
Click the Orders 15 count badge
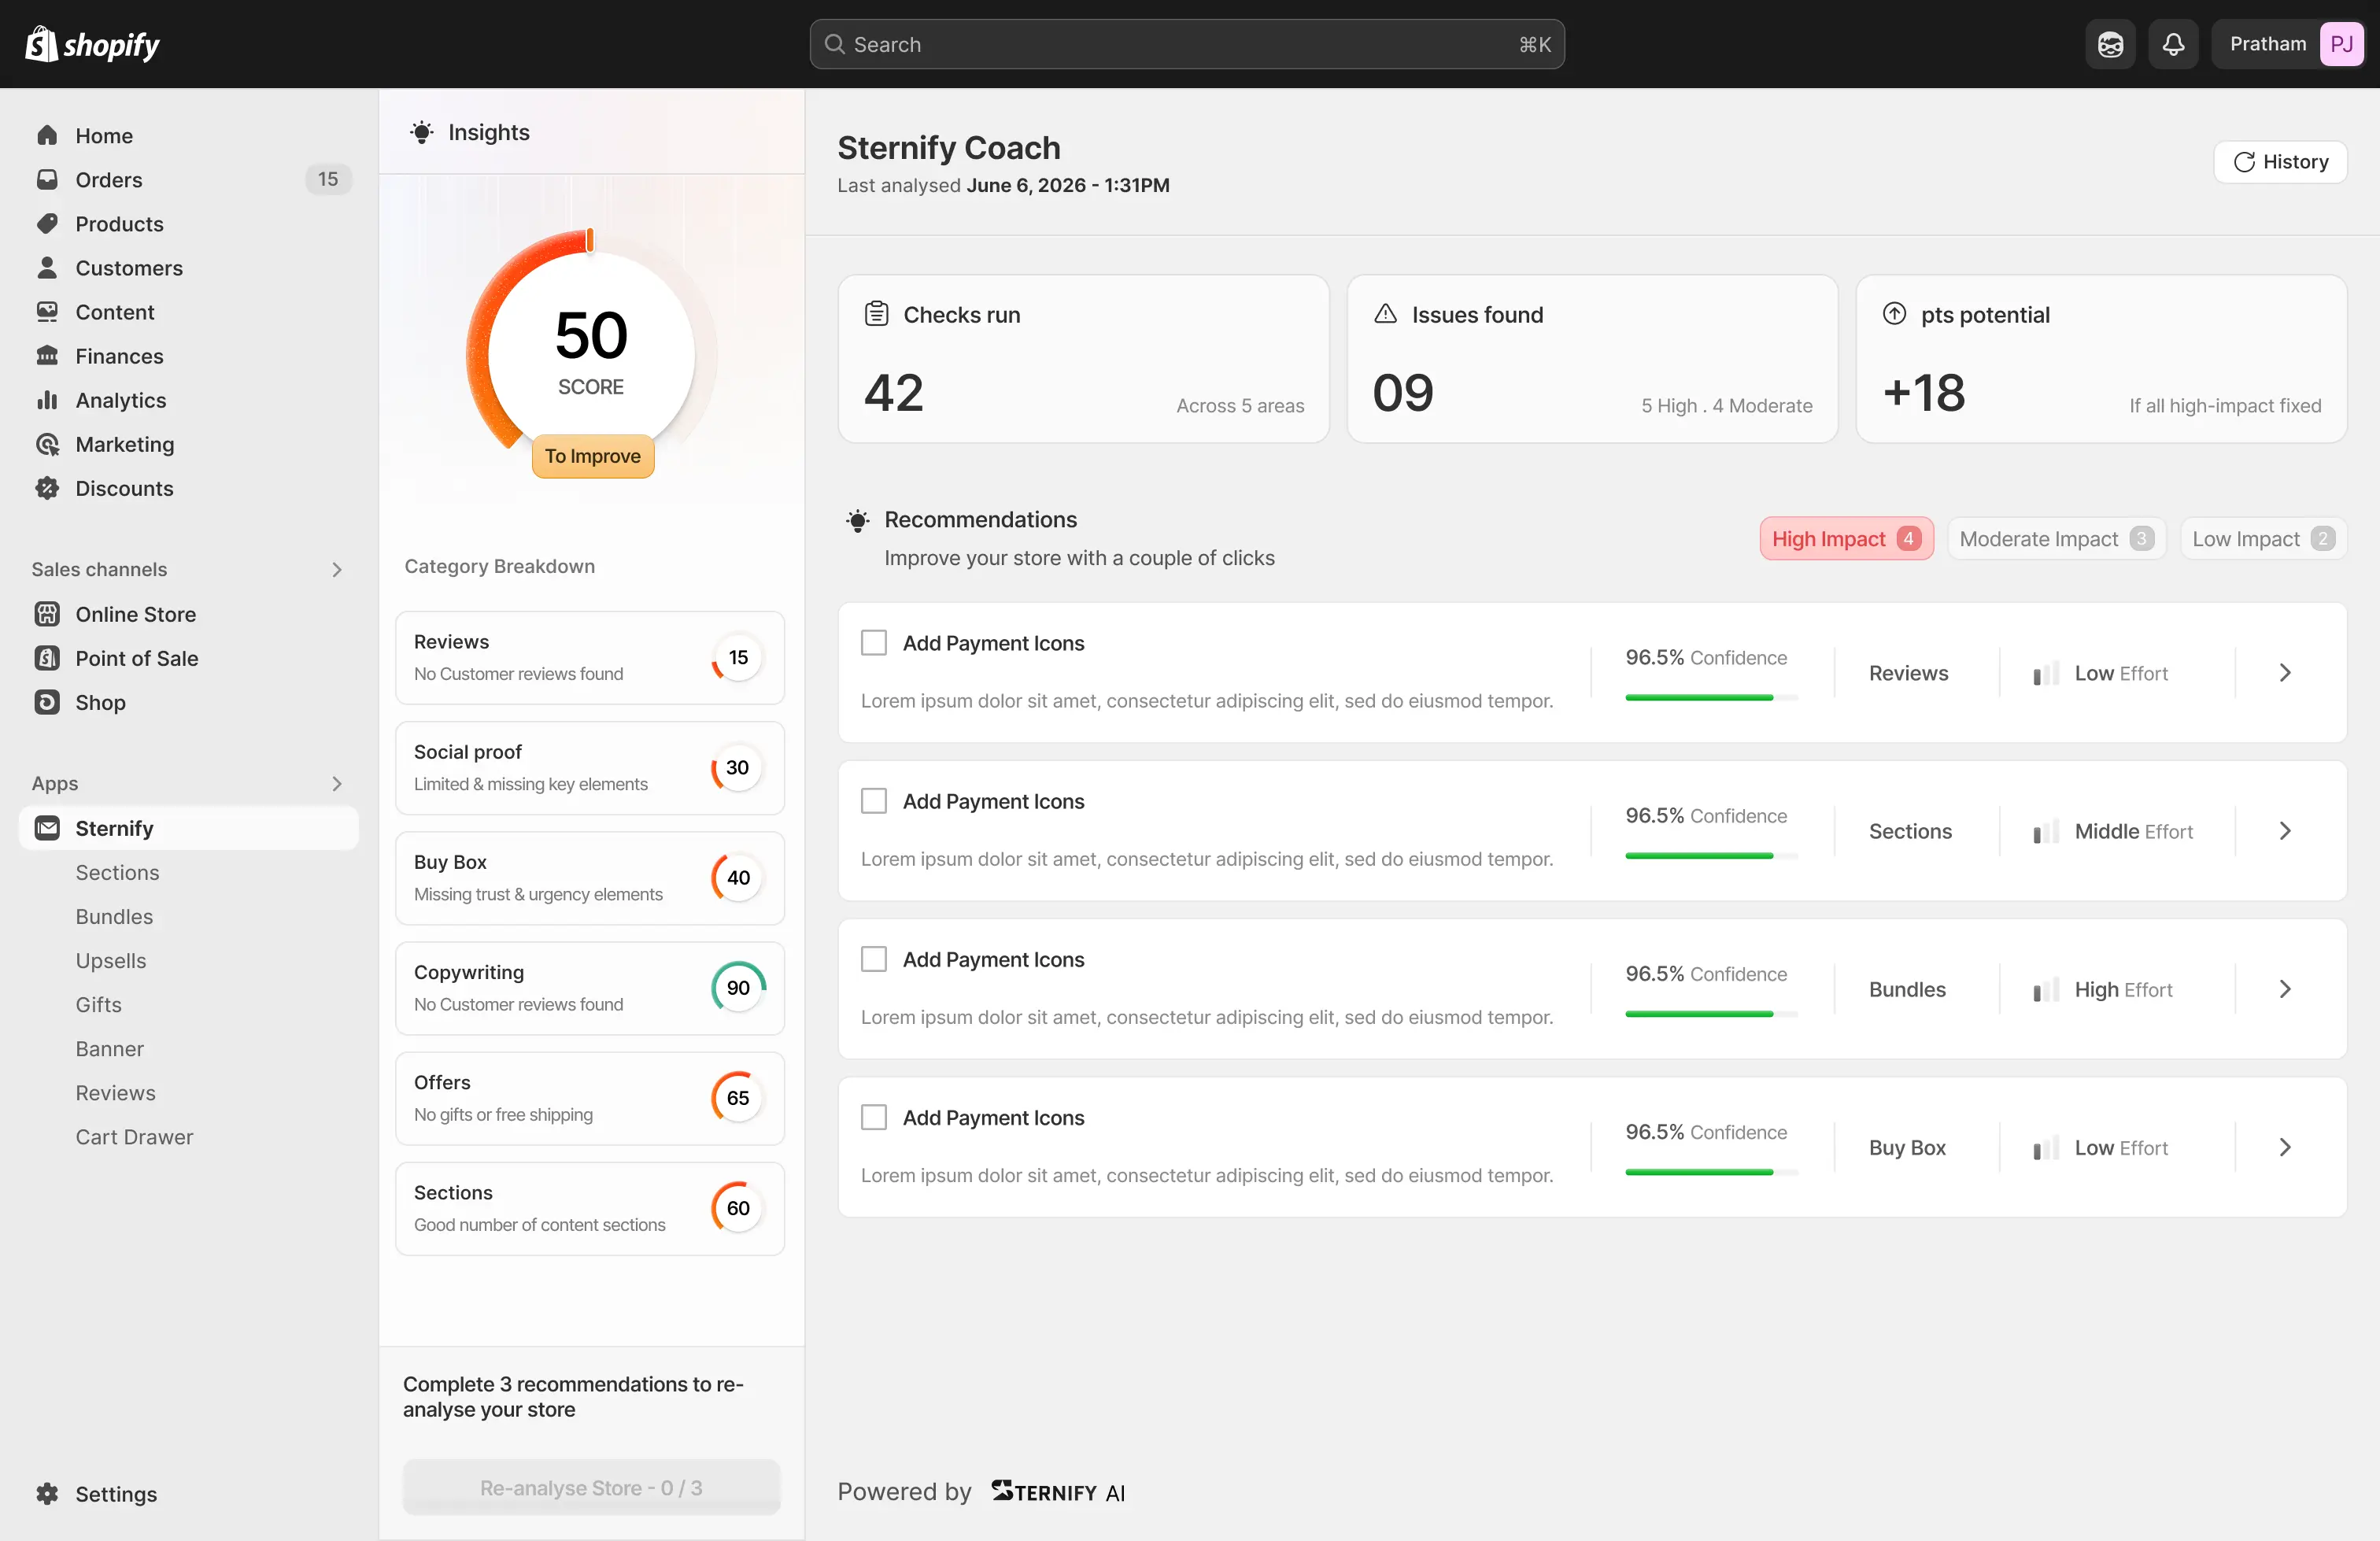coord(328,179)
